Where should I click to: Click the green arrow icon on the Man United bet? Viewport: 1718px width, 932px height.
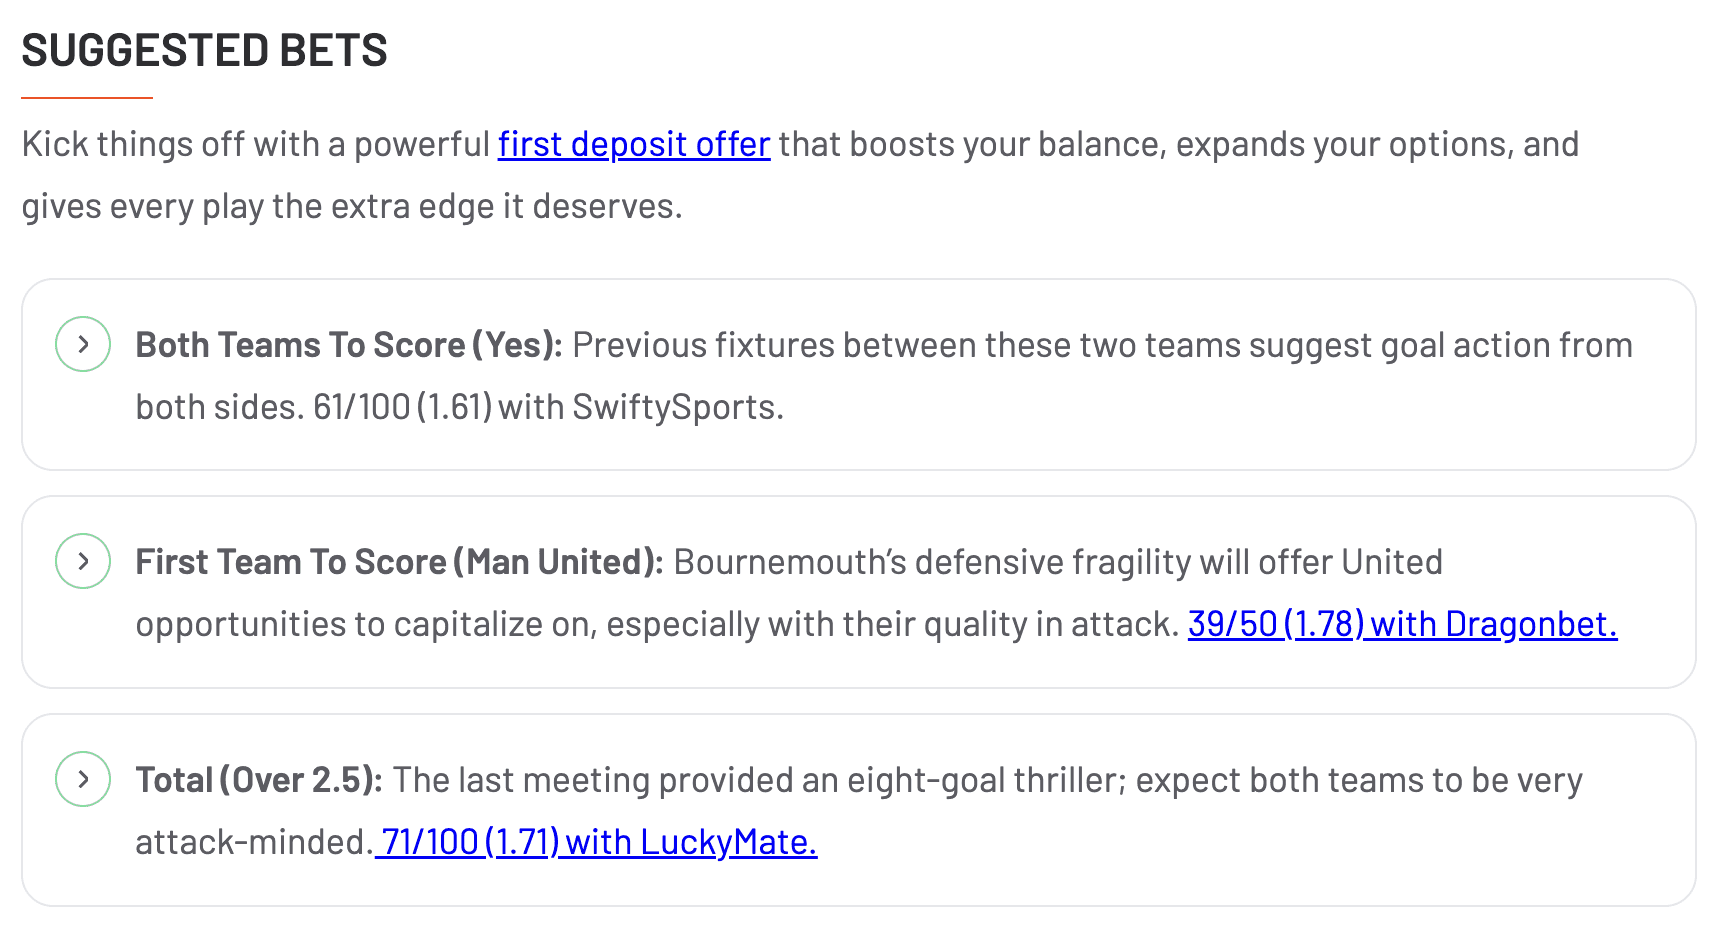click(x=83, y=561)
